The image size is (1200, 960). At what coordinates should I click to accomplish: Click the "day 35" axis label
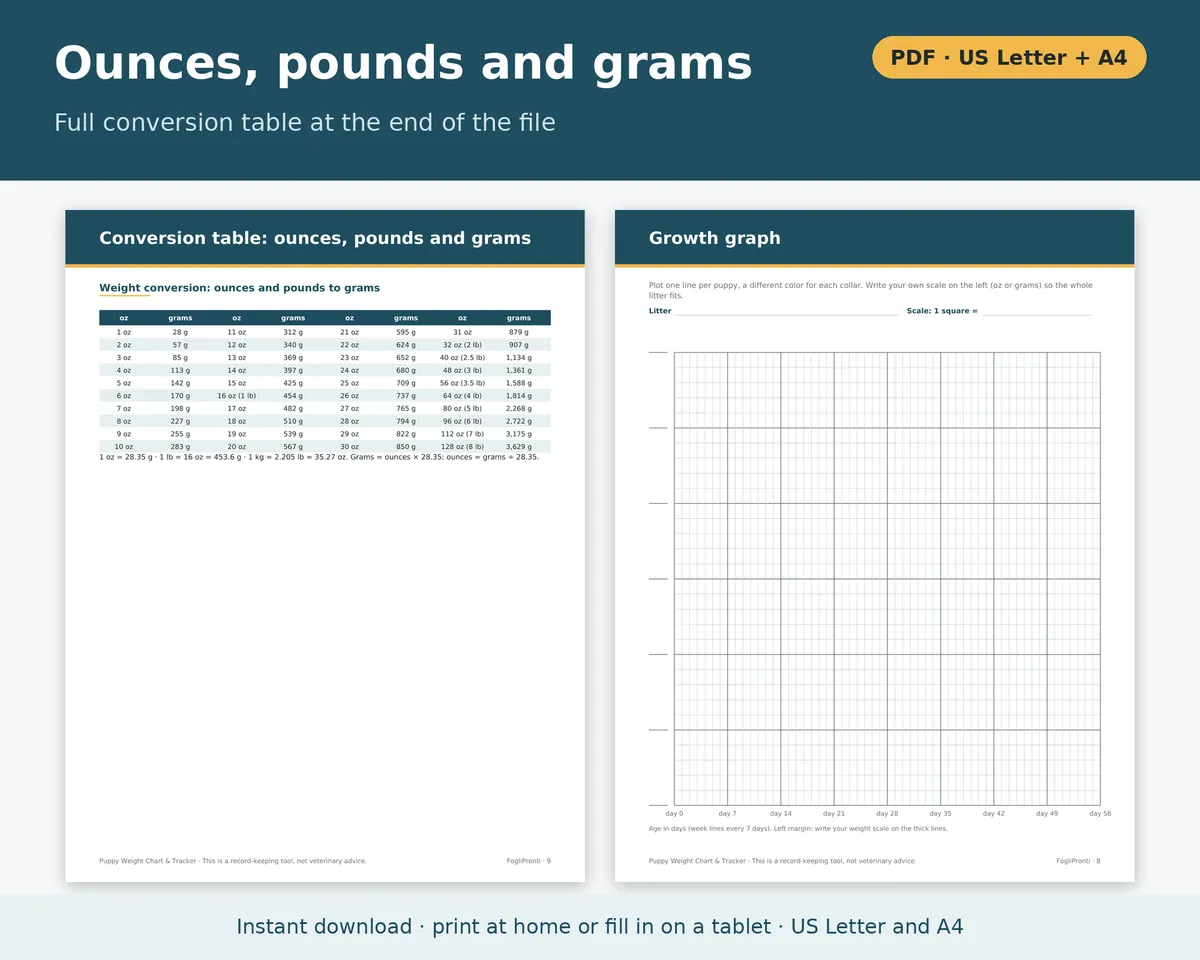(x=940, y=814)
